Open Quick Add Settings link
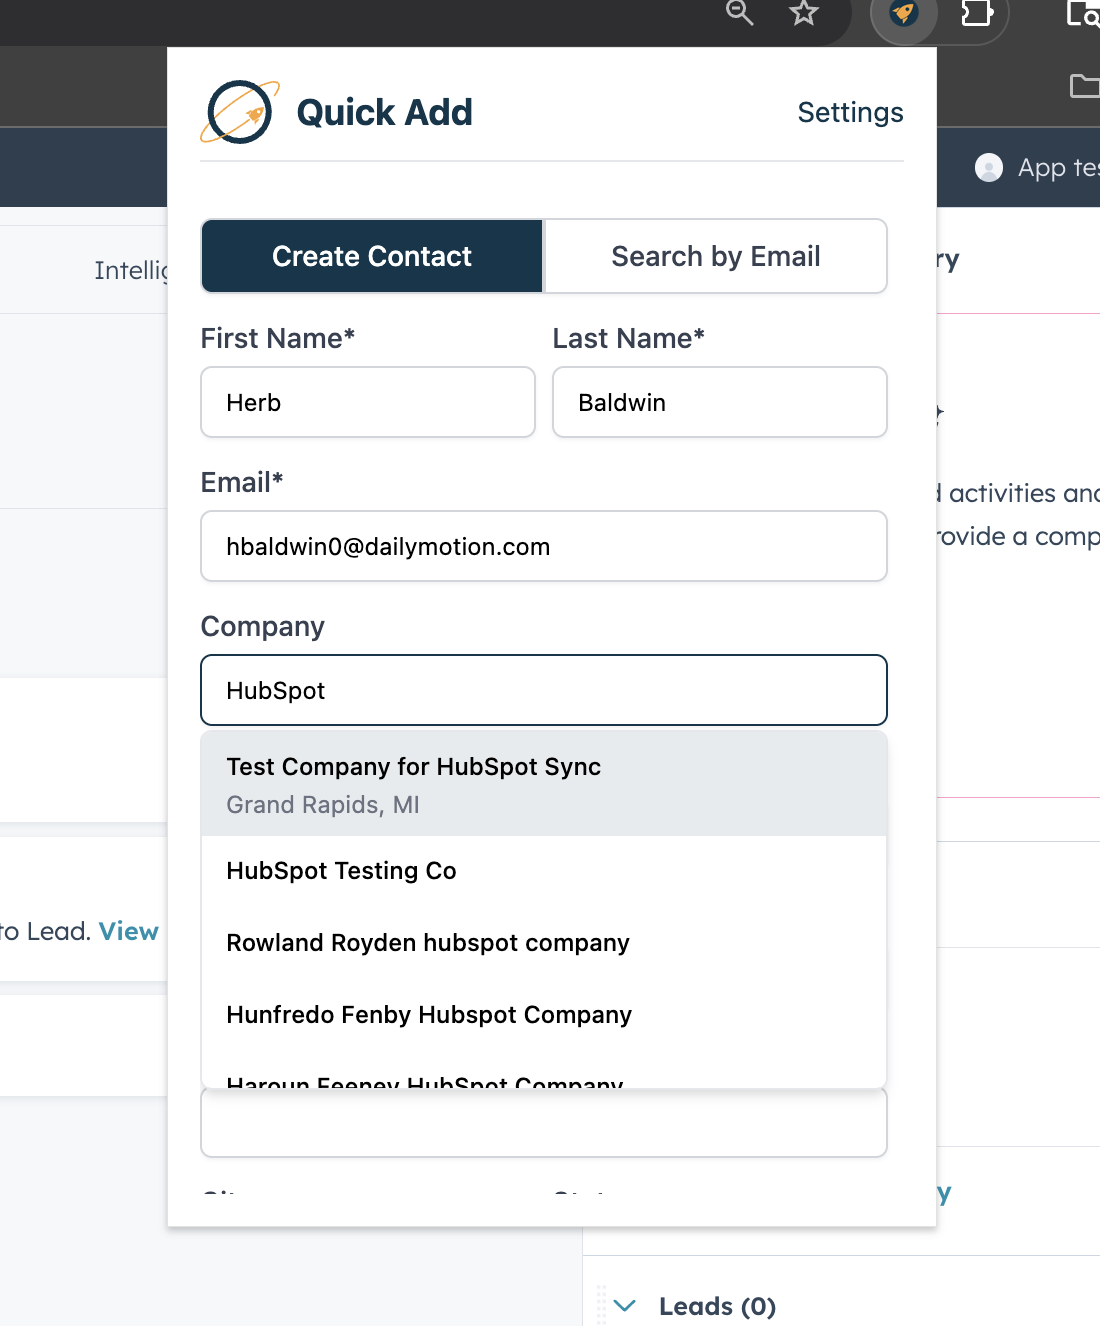Viewport: 1100px width, 1326px height. [850, 112]
